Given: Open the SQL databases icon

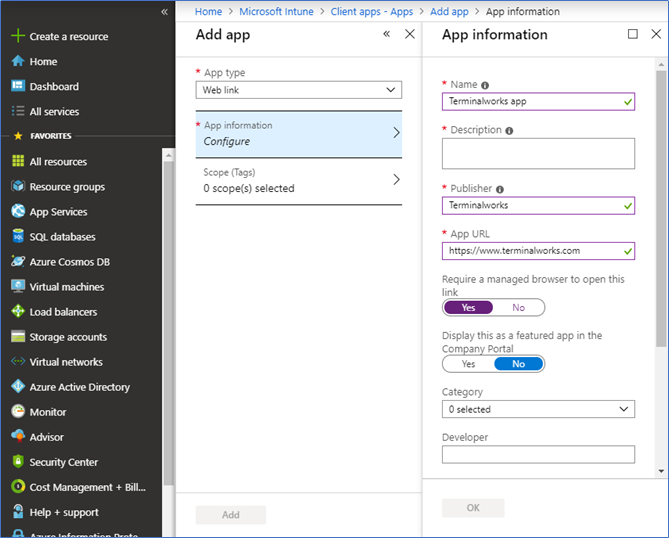Looking at the screenshot, I should click(x=18, y=236).
